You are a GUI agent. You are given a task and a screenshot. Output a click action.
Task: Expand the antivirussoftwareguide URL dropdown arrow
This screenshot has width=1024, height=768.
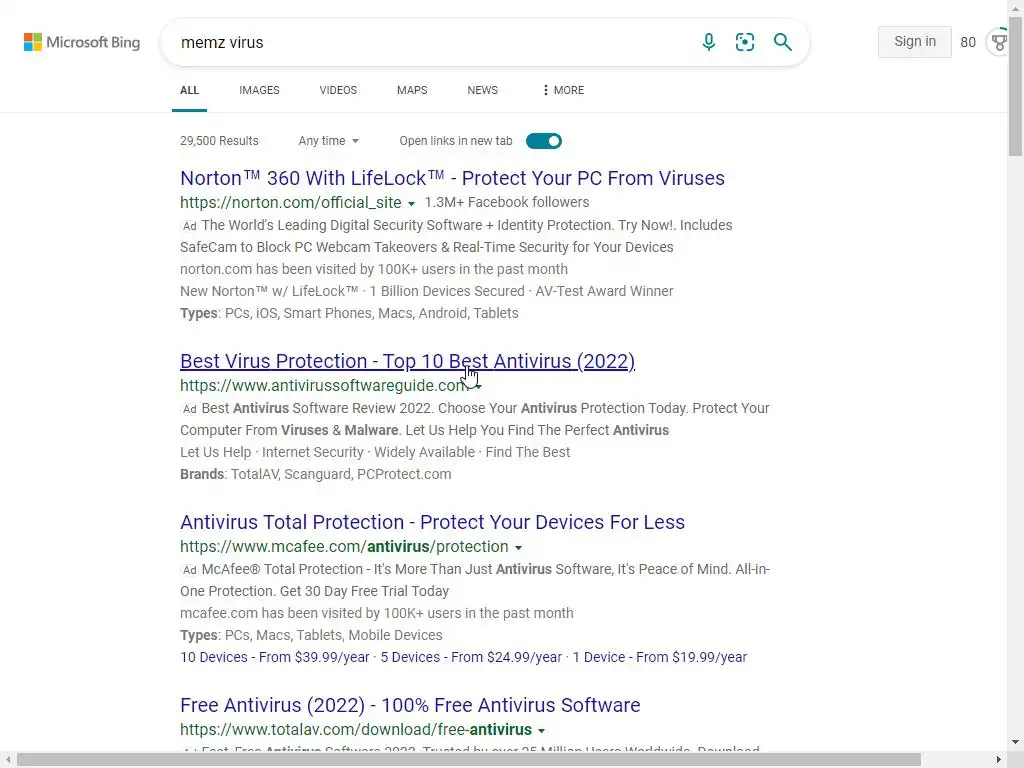point(479,387)
